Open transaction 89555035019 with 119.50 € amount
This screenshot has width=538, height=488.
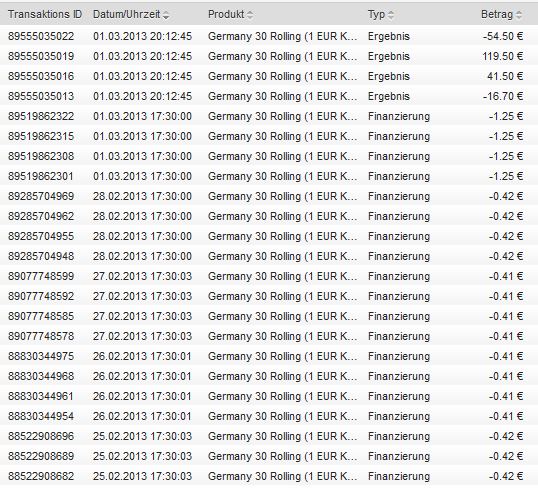point(269,56)
